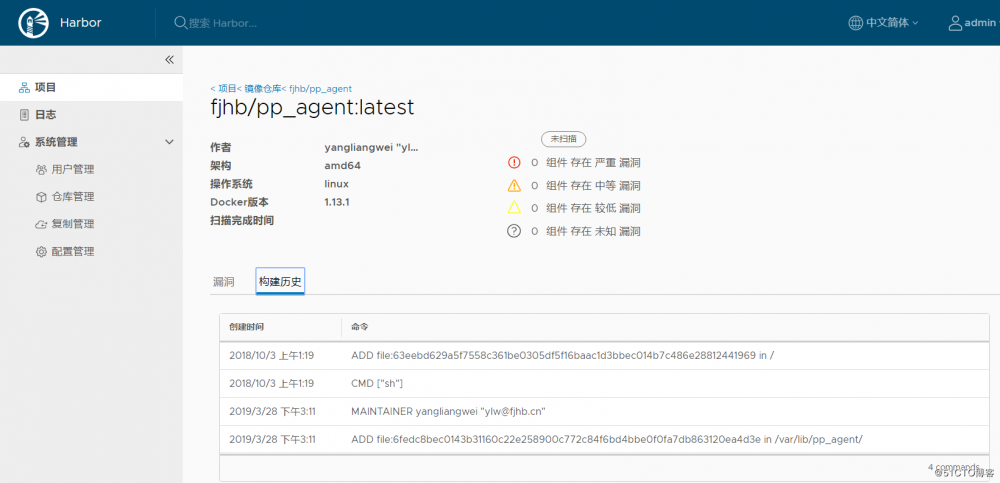Image resolution: width=1000 pixels, height=483 pixels.
Task: Click the search magnifier icon
Action: coord(180,23)
